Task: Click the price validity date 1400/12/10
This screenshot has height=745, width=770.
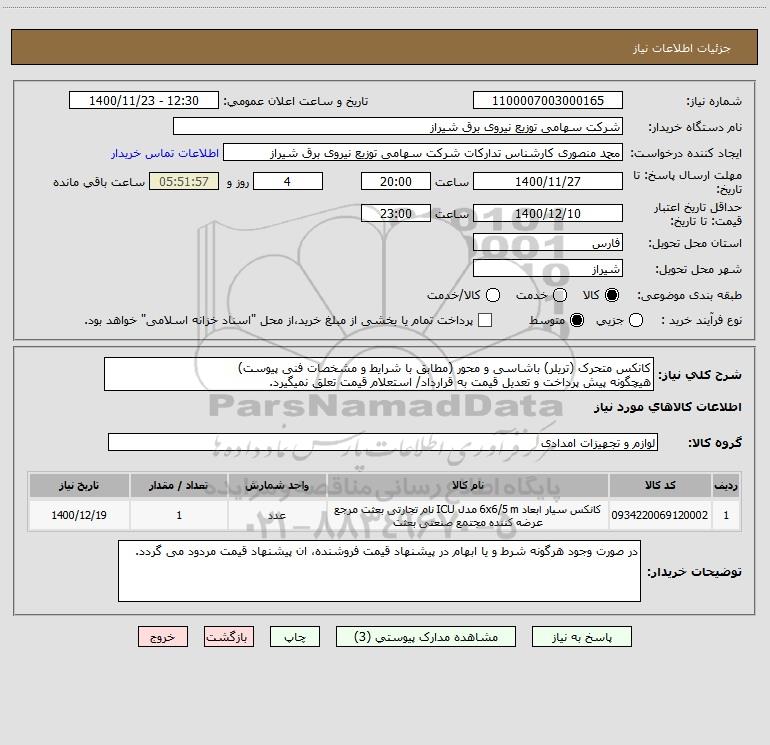Action: point(548,213)
